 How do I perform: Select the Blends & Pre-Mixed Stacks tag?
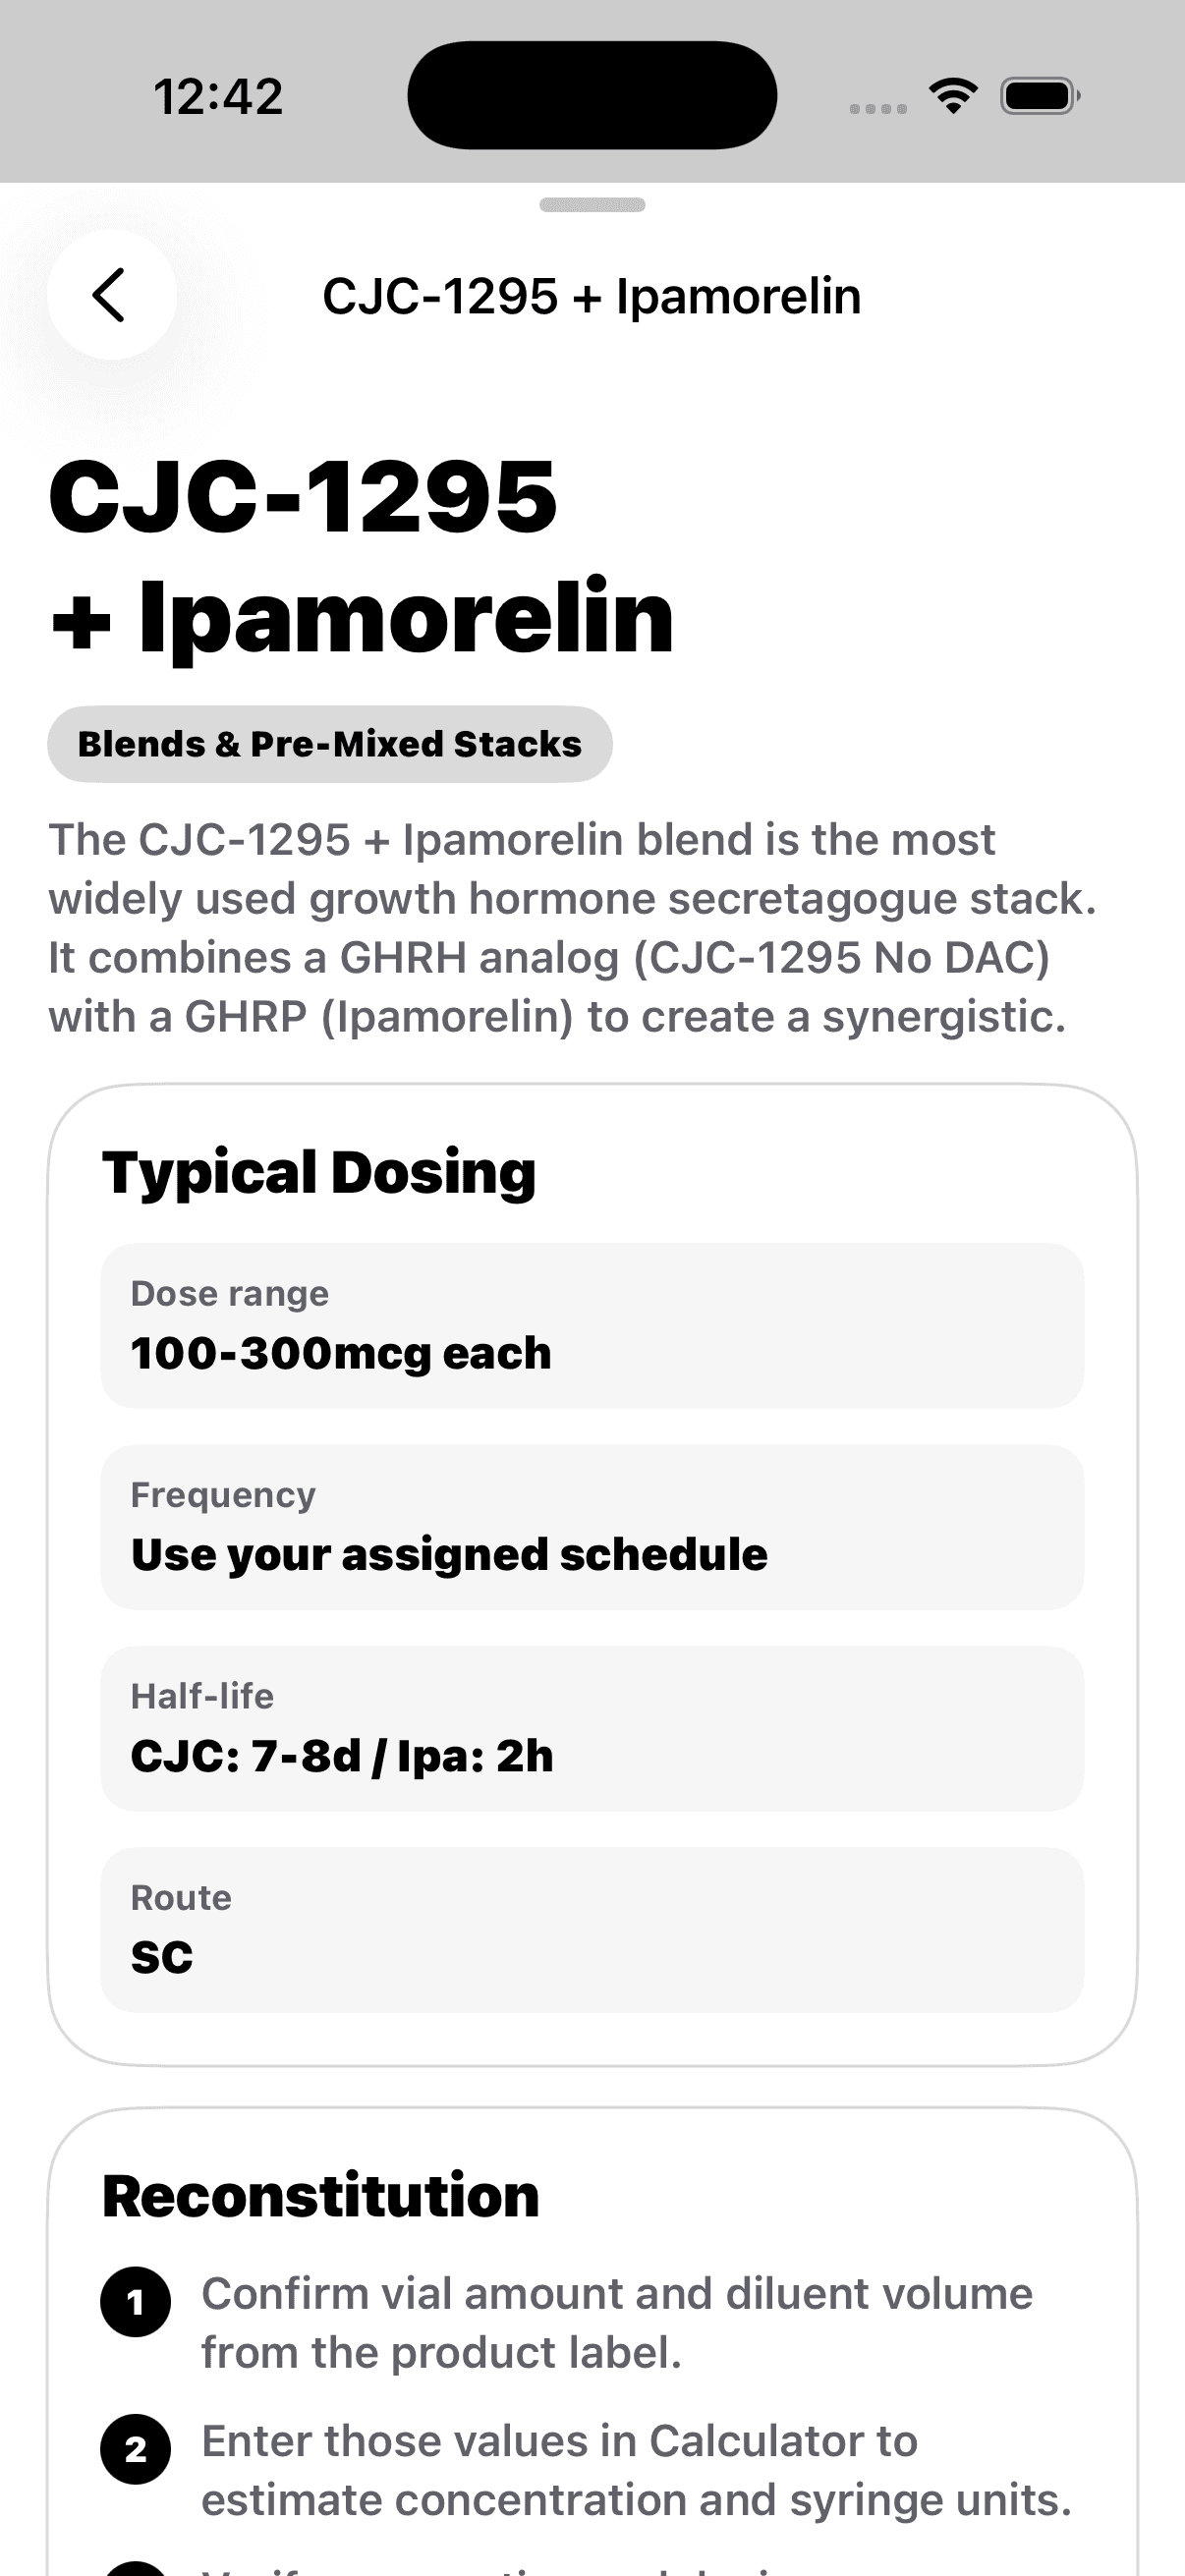click(x=330, y=744)
